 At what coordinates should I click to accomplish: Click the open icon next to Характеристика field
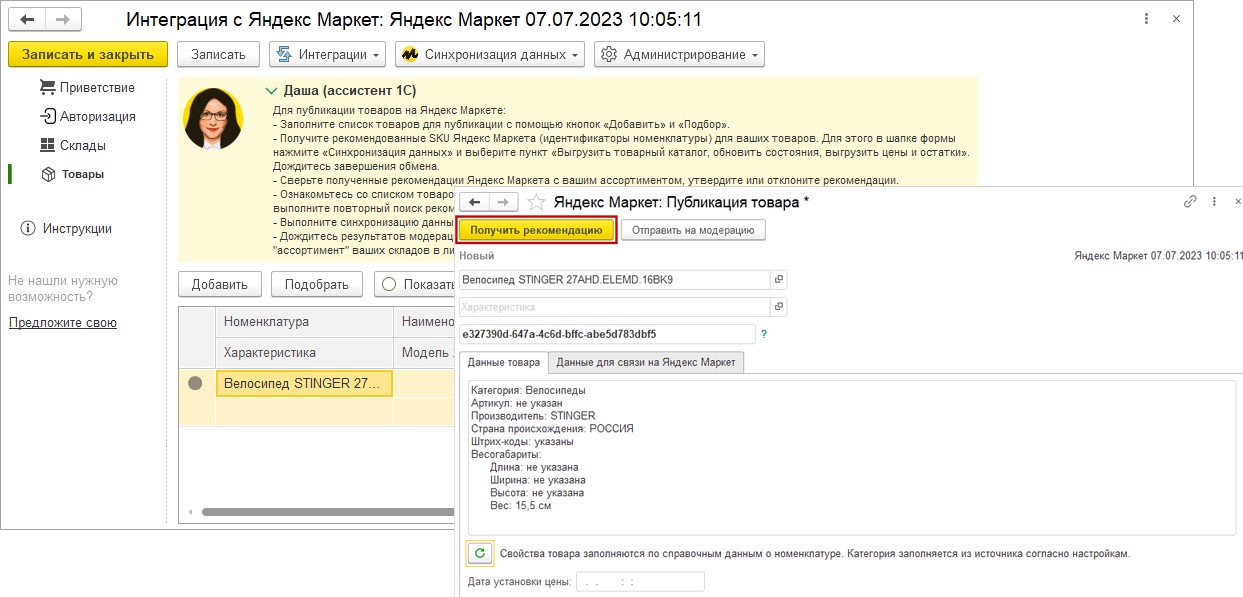pyautogui.click(x=780, y=307)
